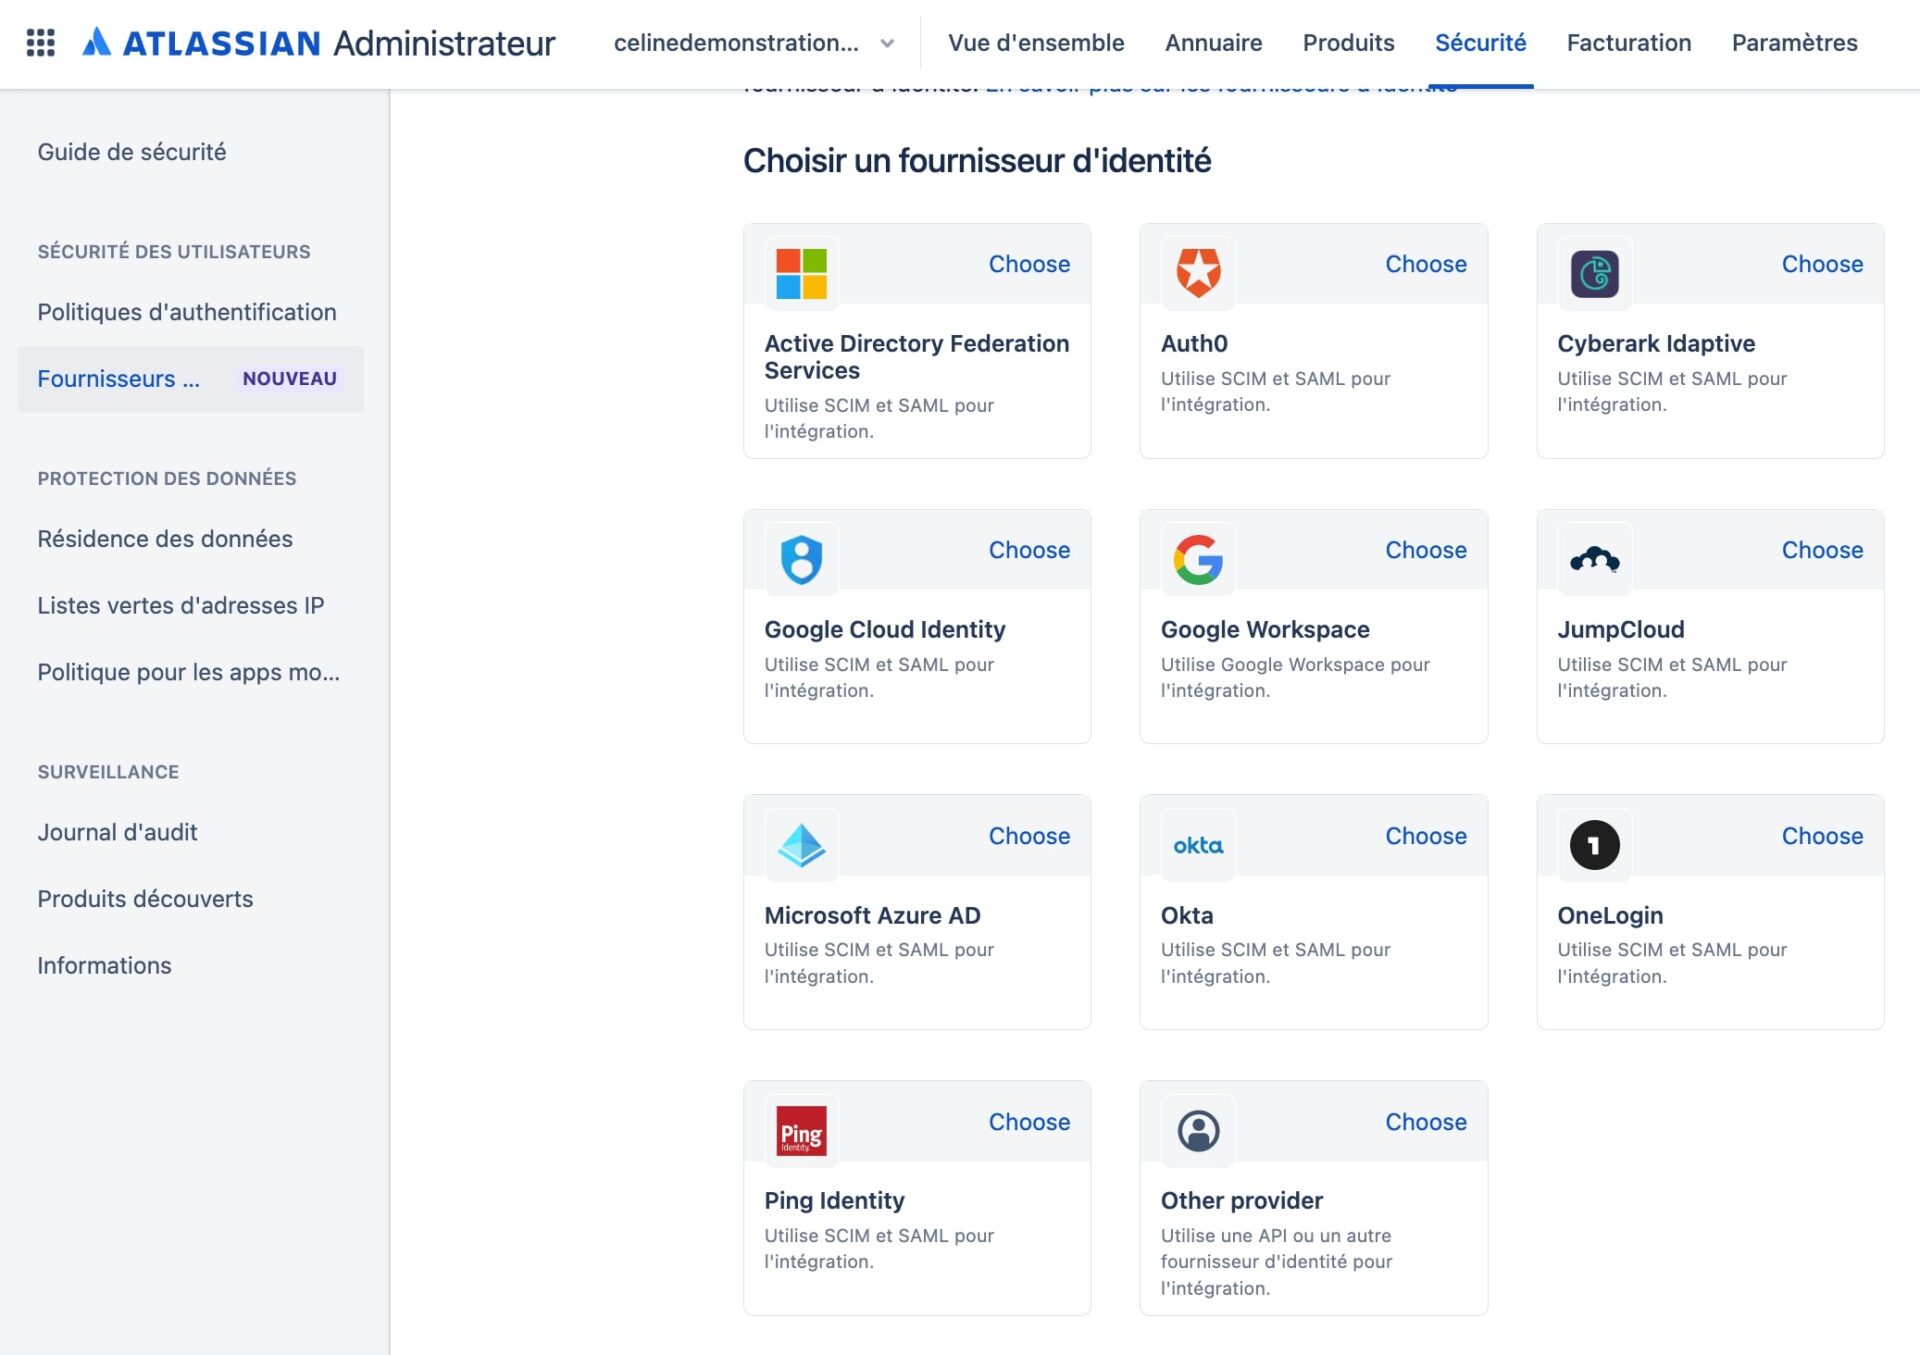Open the Paramètres tab
This screenshot has height=1355, width=1920.
(x=1794, y=43)
